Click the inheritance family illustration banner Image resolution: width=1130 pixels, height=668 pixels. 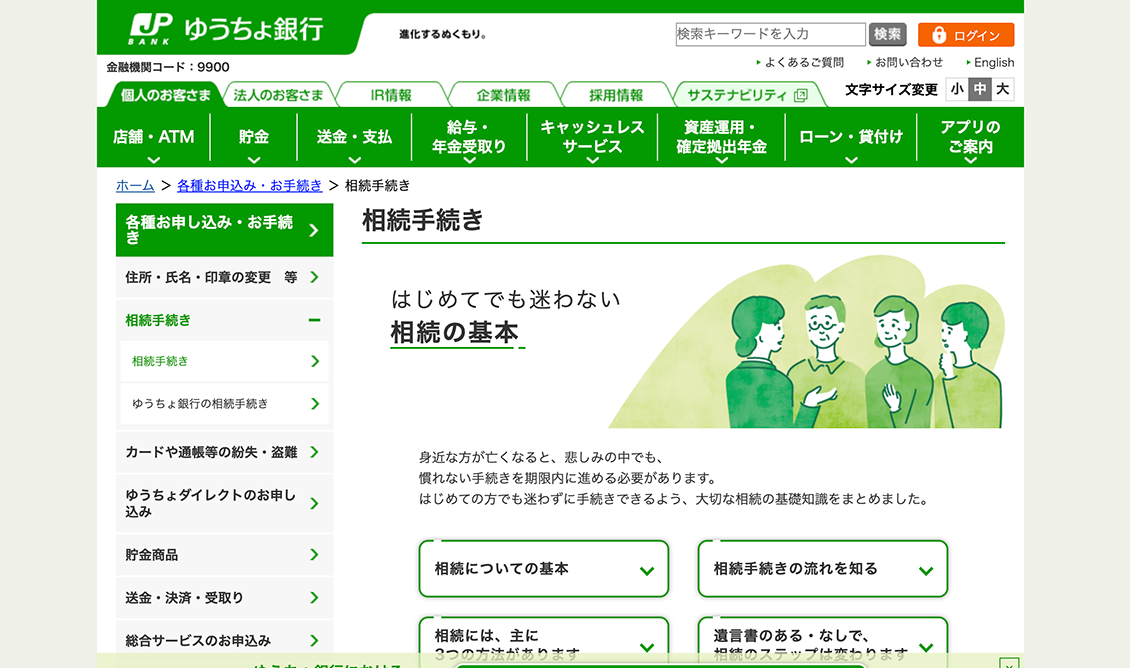click(x=806, y=342)
